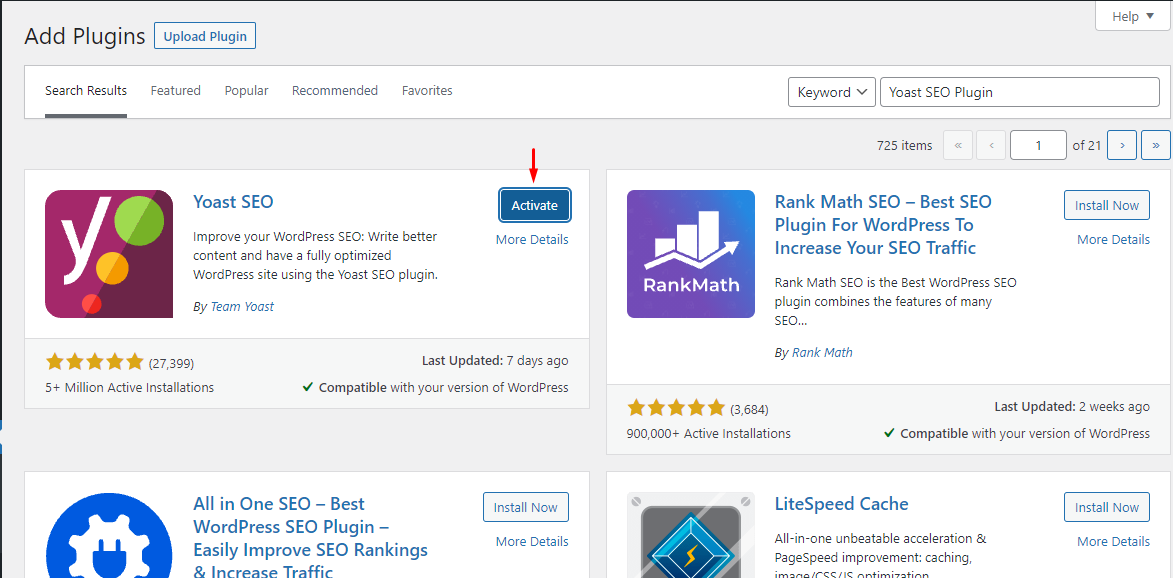Switch to the Popular tab
Image resolution: width=1173 pixels, height=578 pixels.
[246, 90]
